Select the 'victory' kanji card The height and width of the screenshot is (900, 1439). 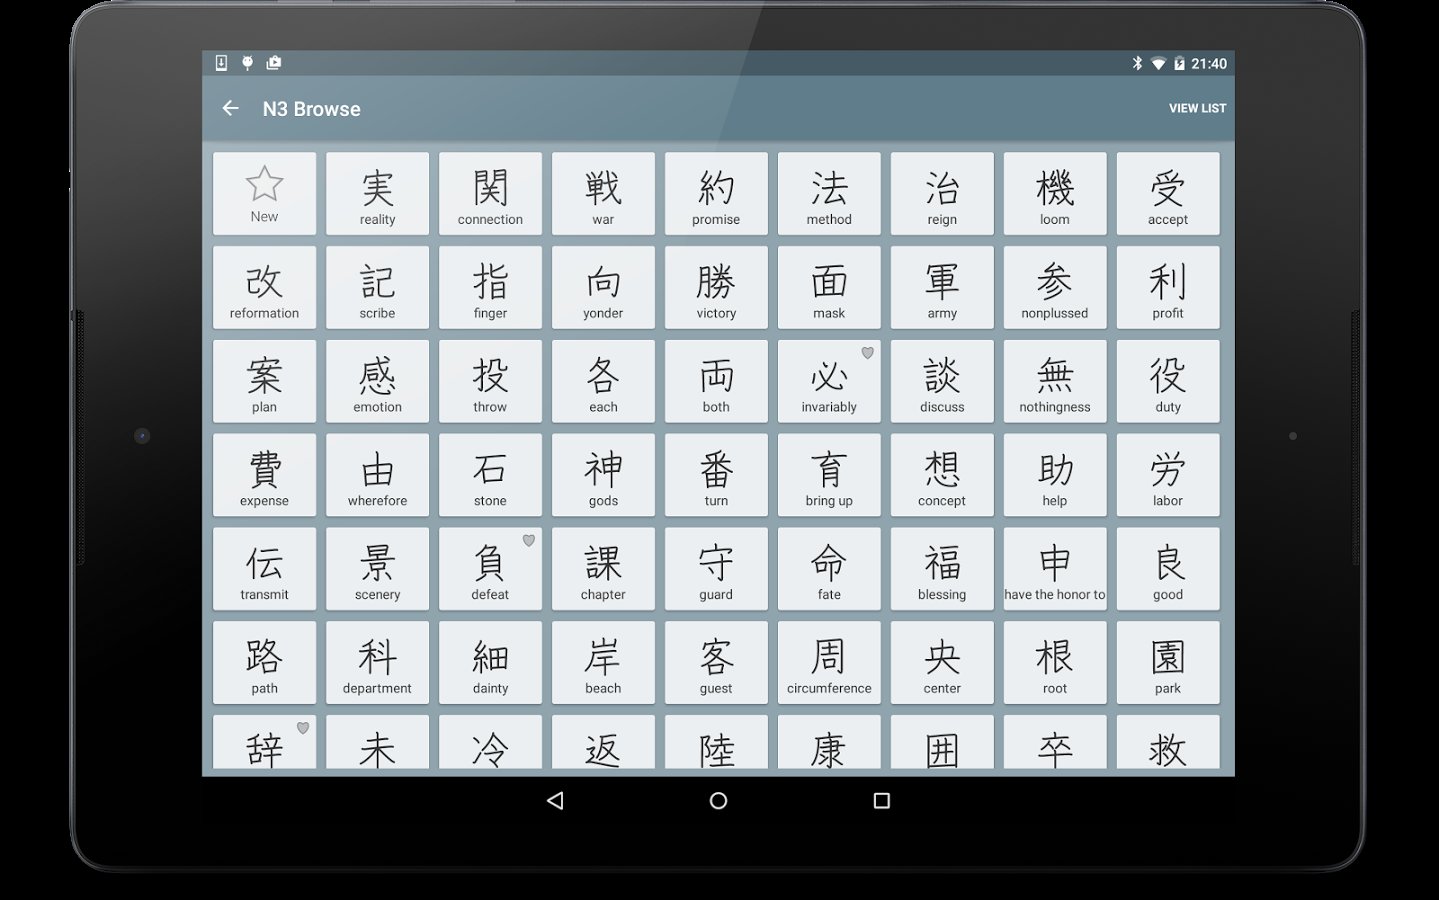[x=716, y=287]
